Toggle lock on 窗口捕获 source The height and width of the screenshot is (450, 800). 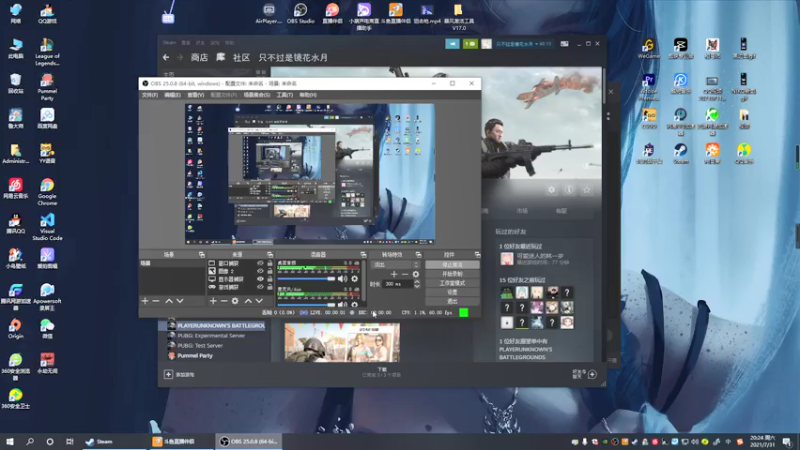pyautogui.click(x=269, y=263)
